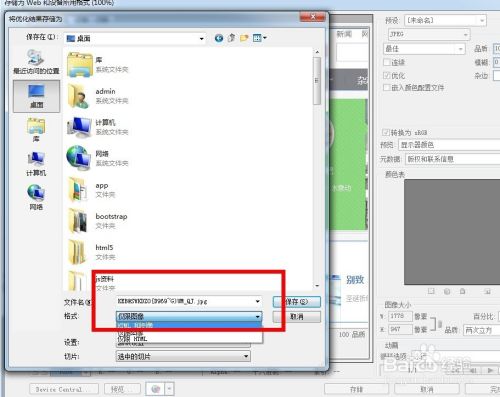Toggle the 嵌入颜色配置文件 checkbox
Screen dimensions: 500x397
tap(387, 88)
